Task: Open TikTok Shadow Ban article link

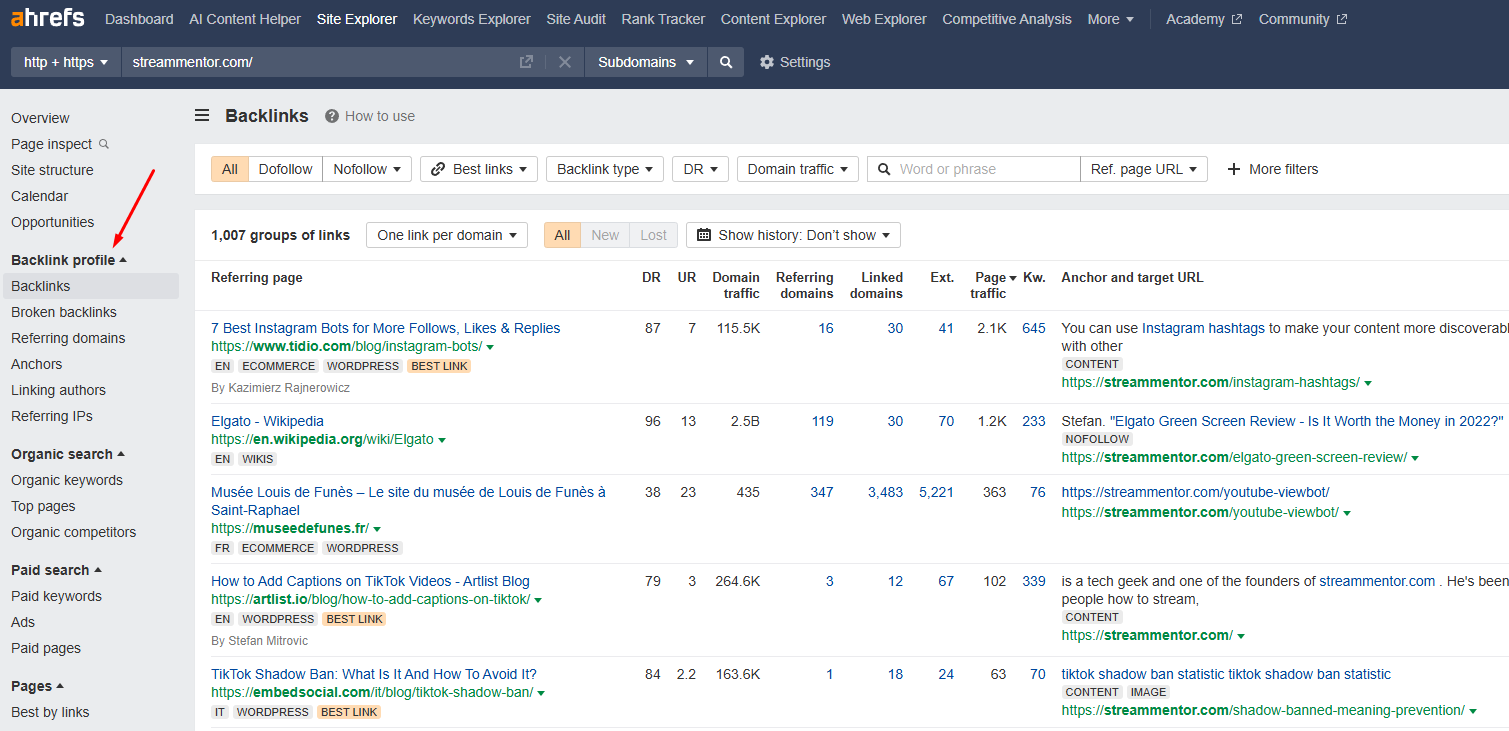Action: pyautogui.click(x=374, y=674)
